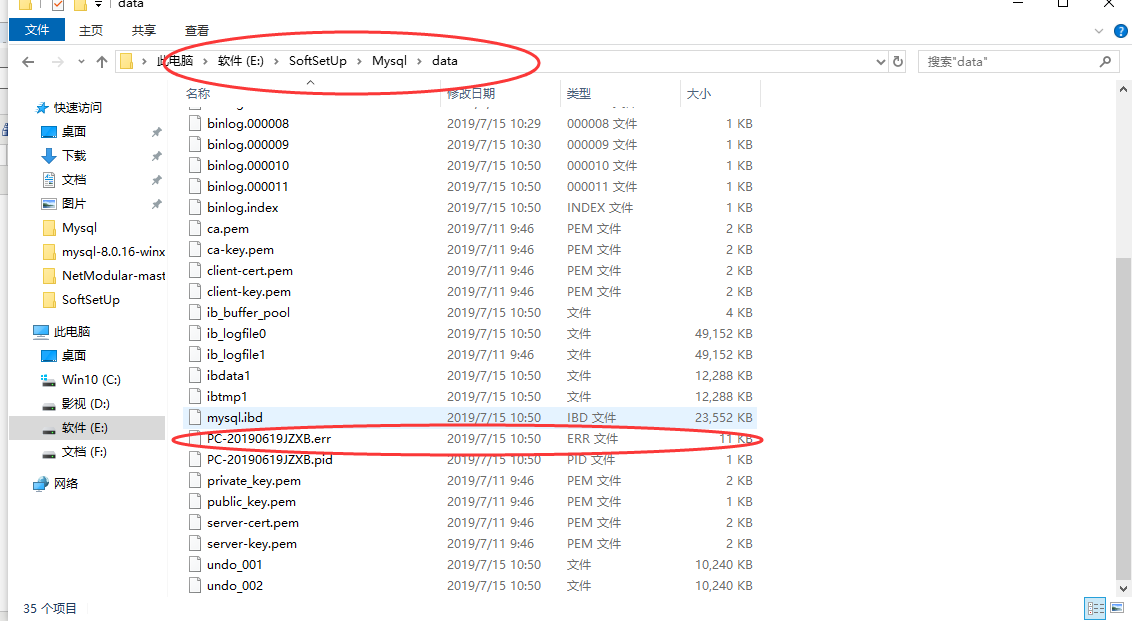Select 网络 in navigation pane
The width and height of the screenshot is (1132, 621).
[x=66, y=483]
